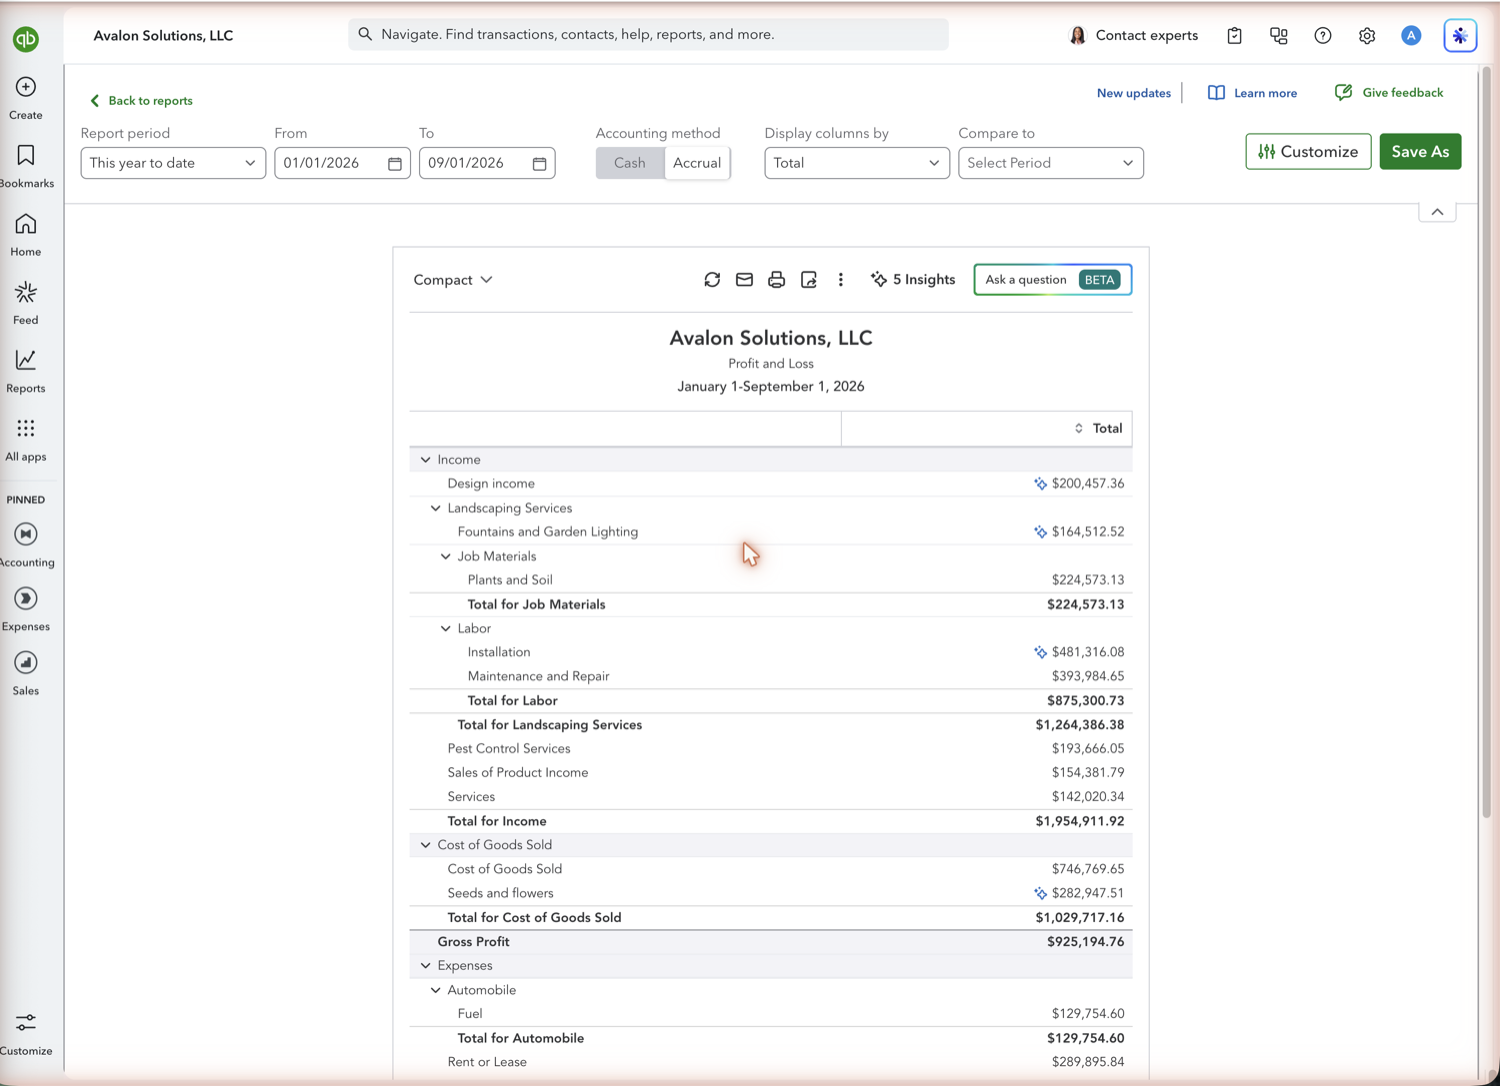Open All apps grid
This screenshot has height=1086, width=1500.
coord(26,440)
